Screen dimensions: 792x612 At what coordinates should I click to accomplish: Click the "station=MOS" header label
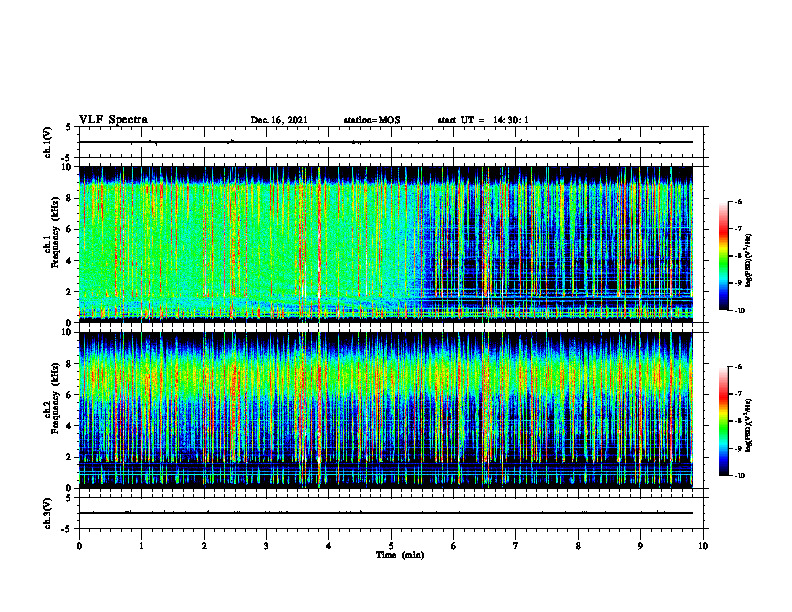point(372,120)
